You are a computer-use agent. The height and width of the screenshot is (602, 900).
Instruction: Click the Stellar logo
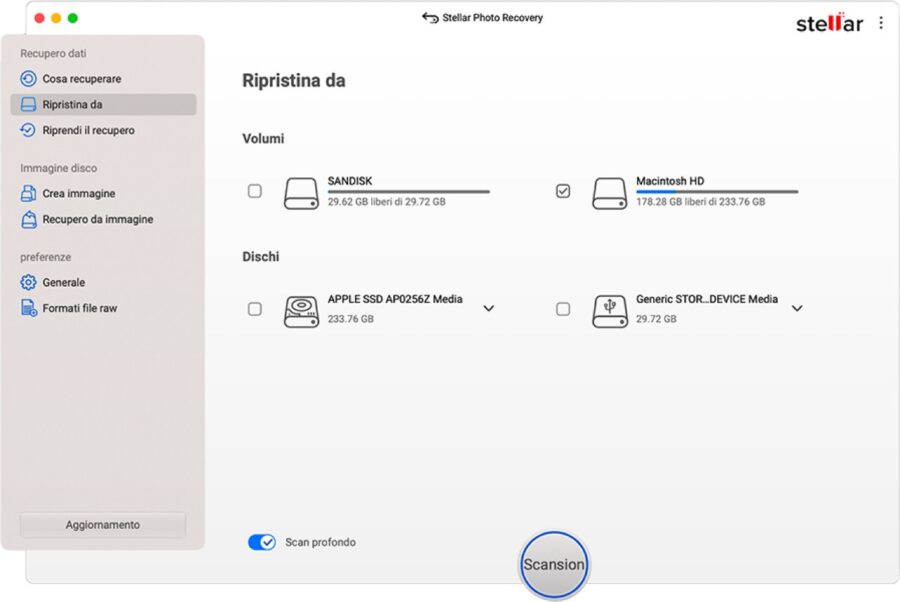[x=829, y=23]
